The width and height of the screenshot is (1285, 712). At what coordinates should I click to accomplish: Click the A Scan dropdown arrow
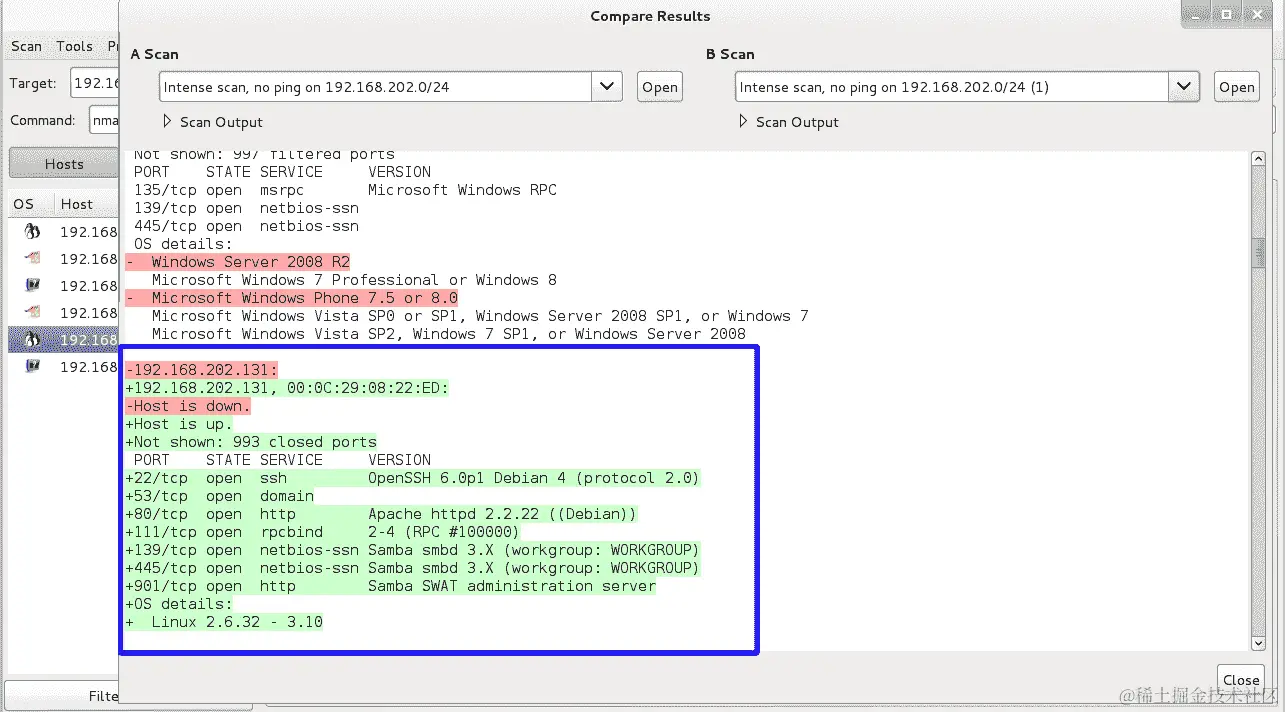pyautogui.click(x=607, y=87)
